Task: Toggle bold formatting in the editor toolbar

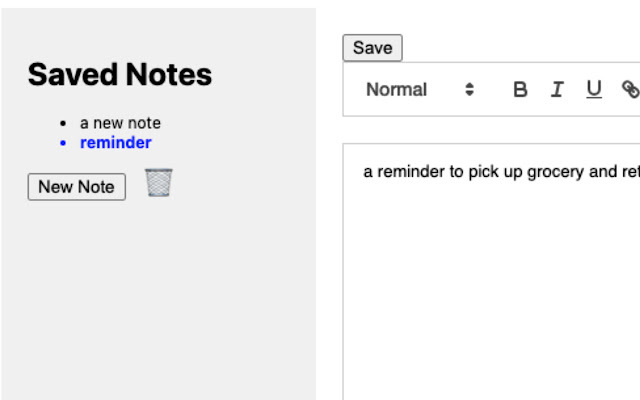Action: click(x=520, y=89)
